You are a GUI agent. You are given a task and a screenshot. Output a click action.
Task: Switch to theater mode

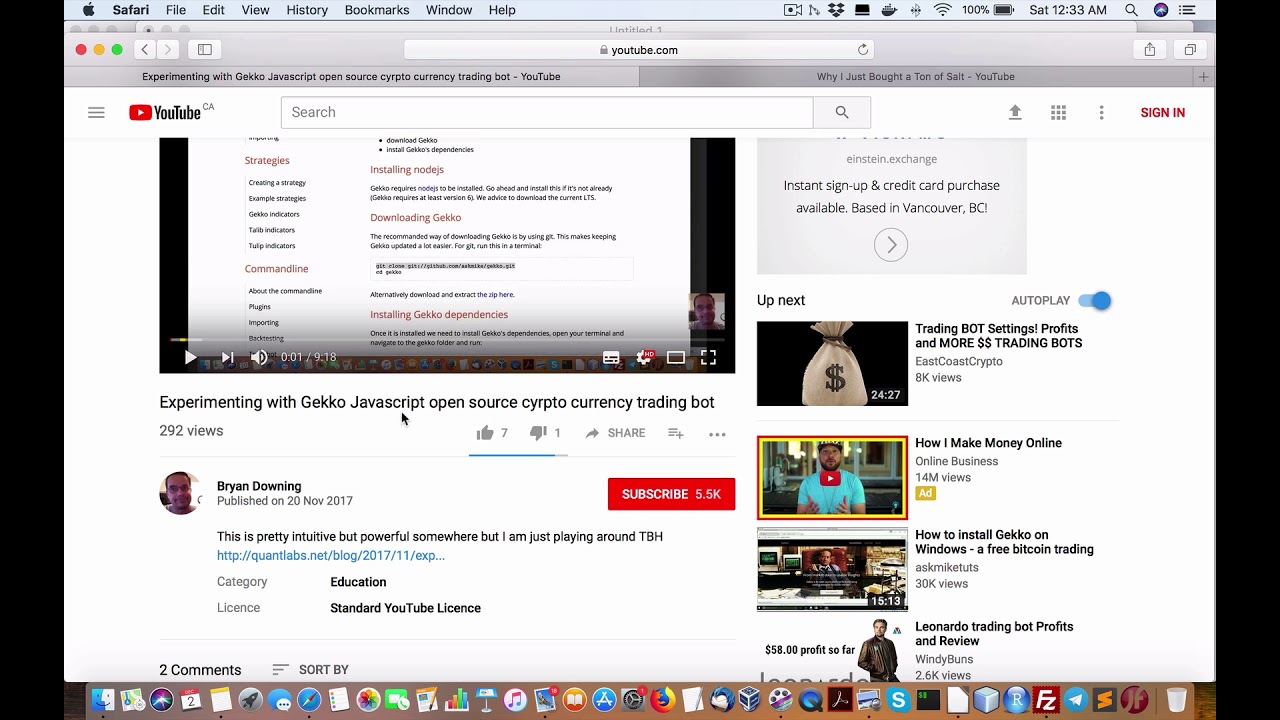click(x=676, y=357)
